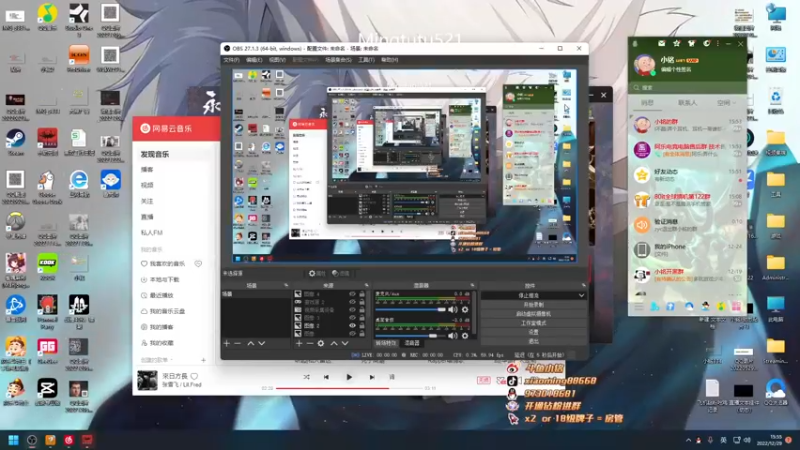Open QQ mail icon in QQ header
Viewport: 800px width, 450px height.
click(661, 44)
